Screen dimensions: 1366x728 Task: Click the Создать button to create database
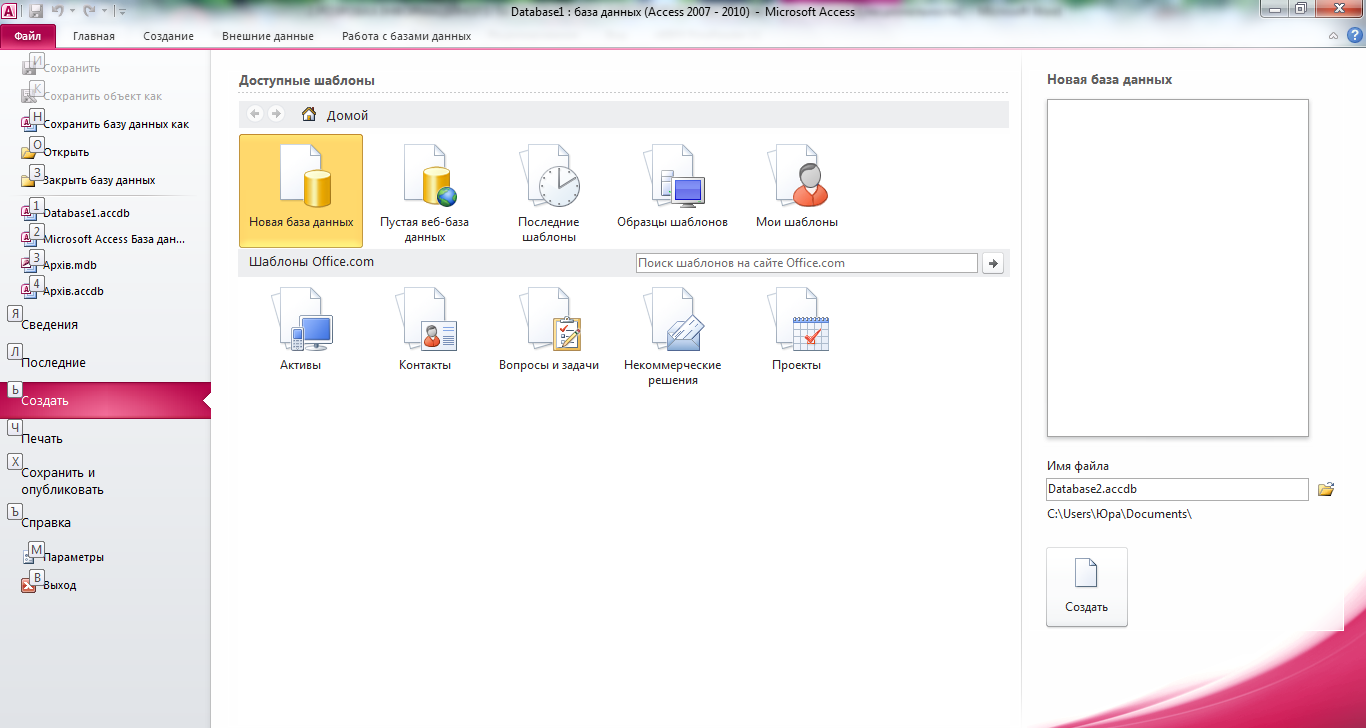1087,587
